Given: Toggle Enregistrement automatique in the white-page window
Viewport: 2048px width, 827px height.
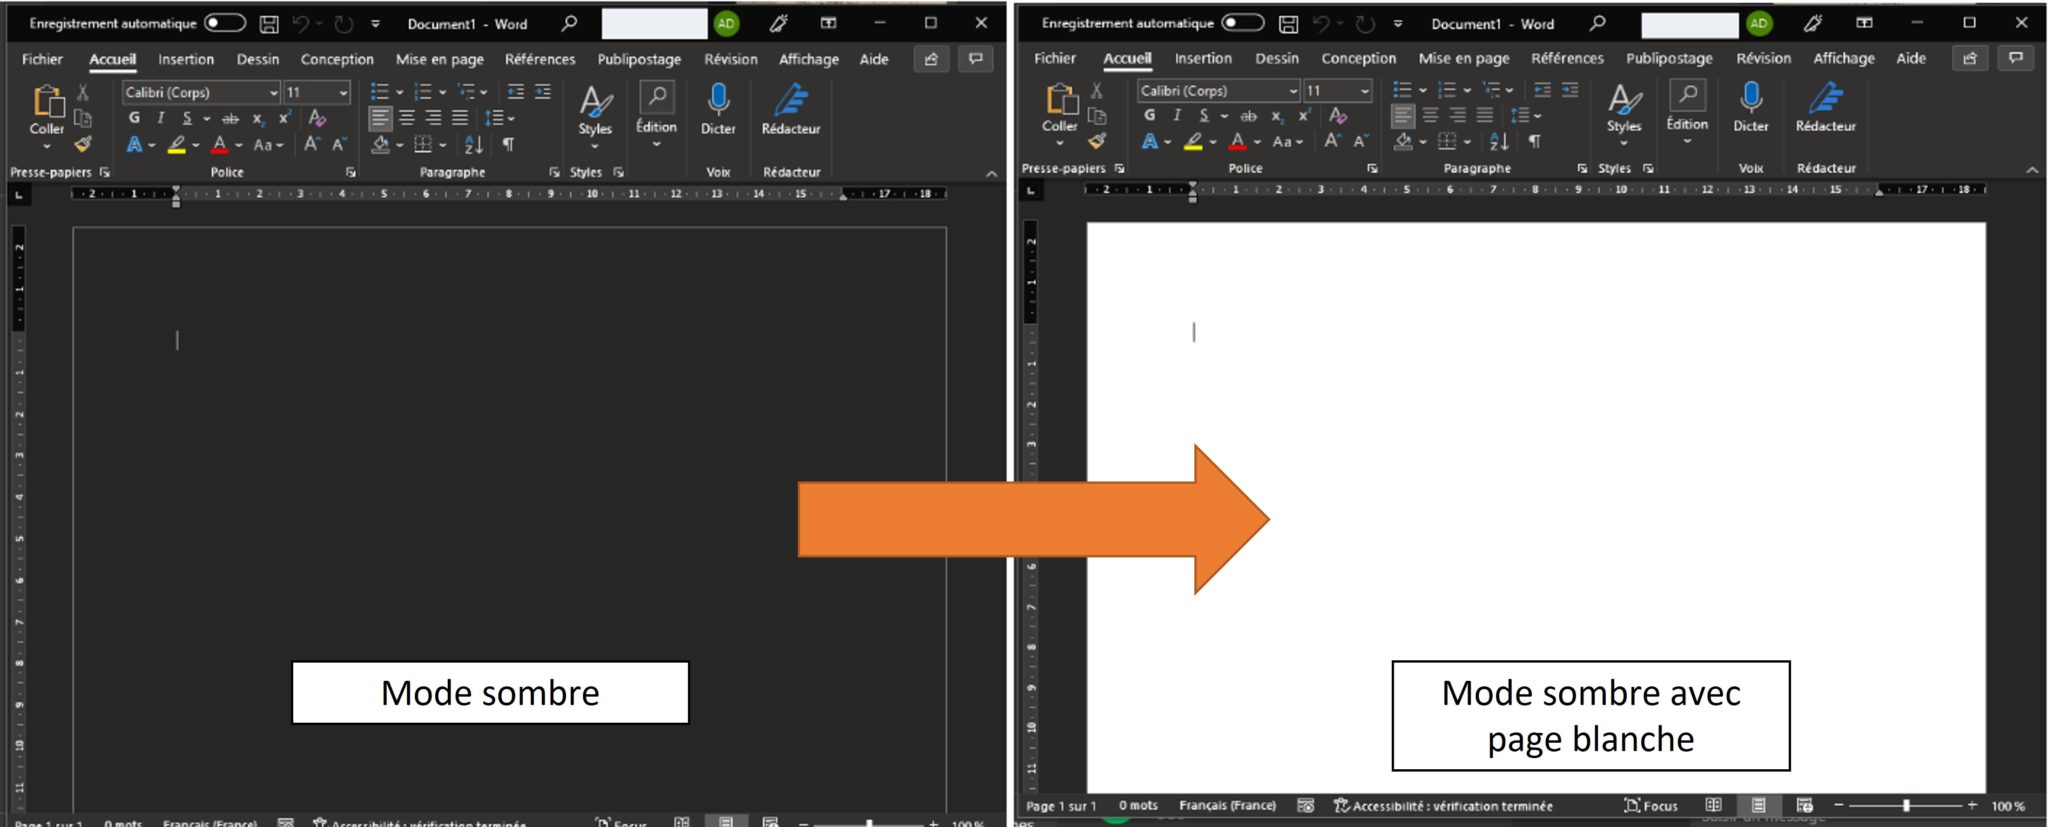Looking at the screenshot, I should point(1243,23).
